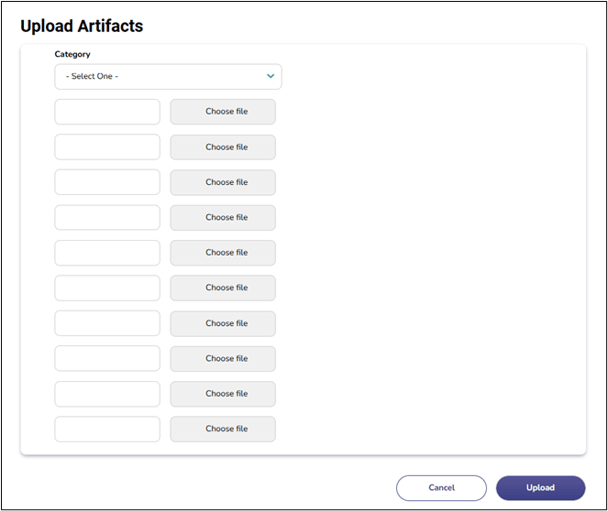Focus the third row's text field
Image resolution: width=608 pixels, height=511 pixels.
coord(107,182)
